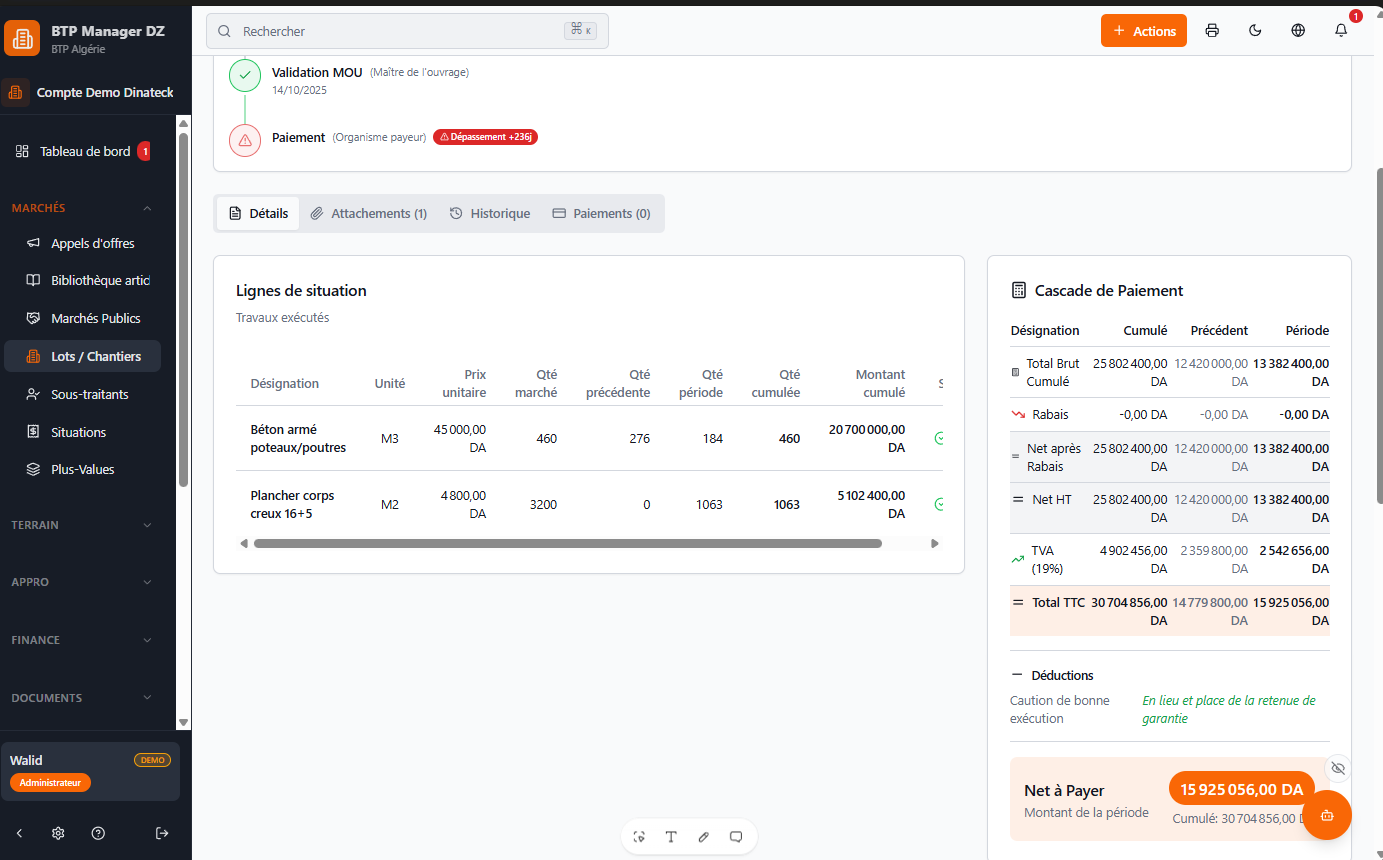The height and width of the screenshot is (860, 1383).
Task: Click the Administrateur role badge
Action: [x=50, y=783]
